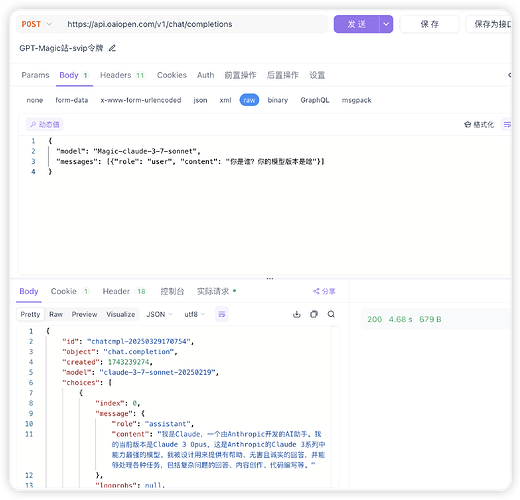Click the panel splitter dots handle
The image size is (520, 500).
[270, 278]
